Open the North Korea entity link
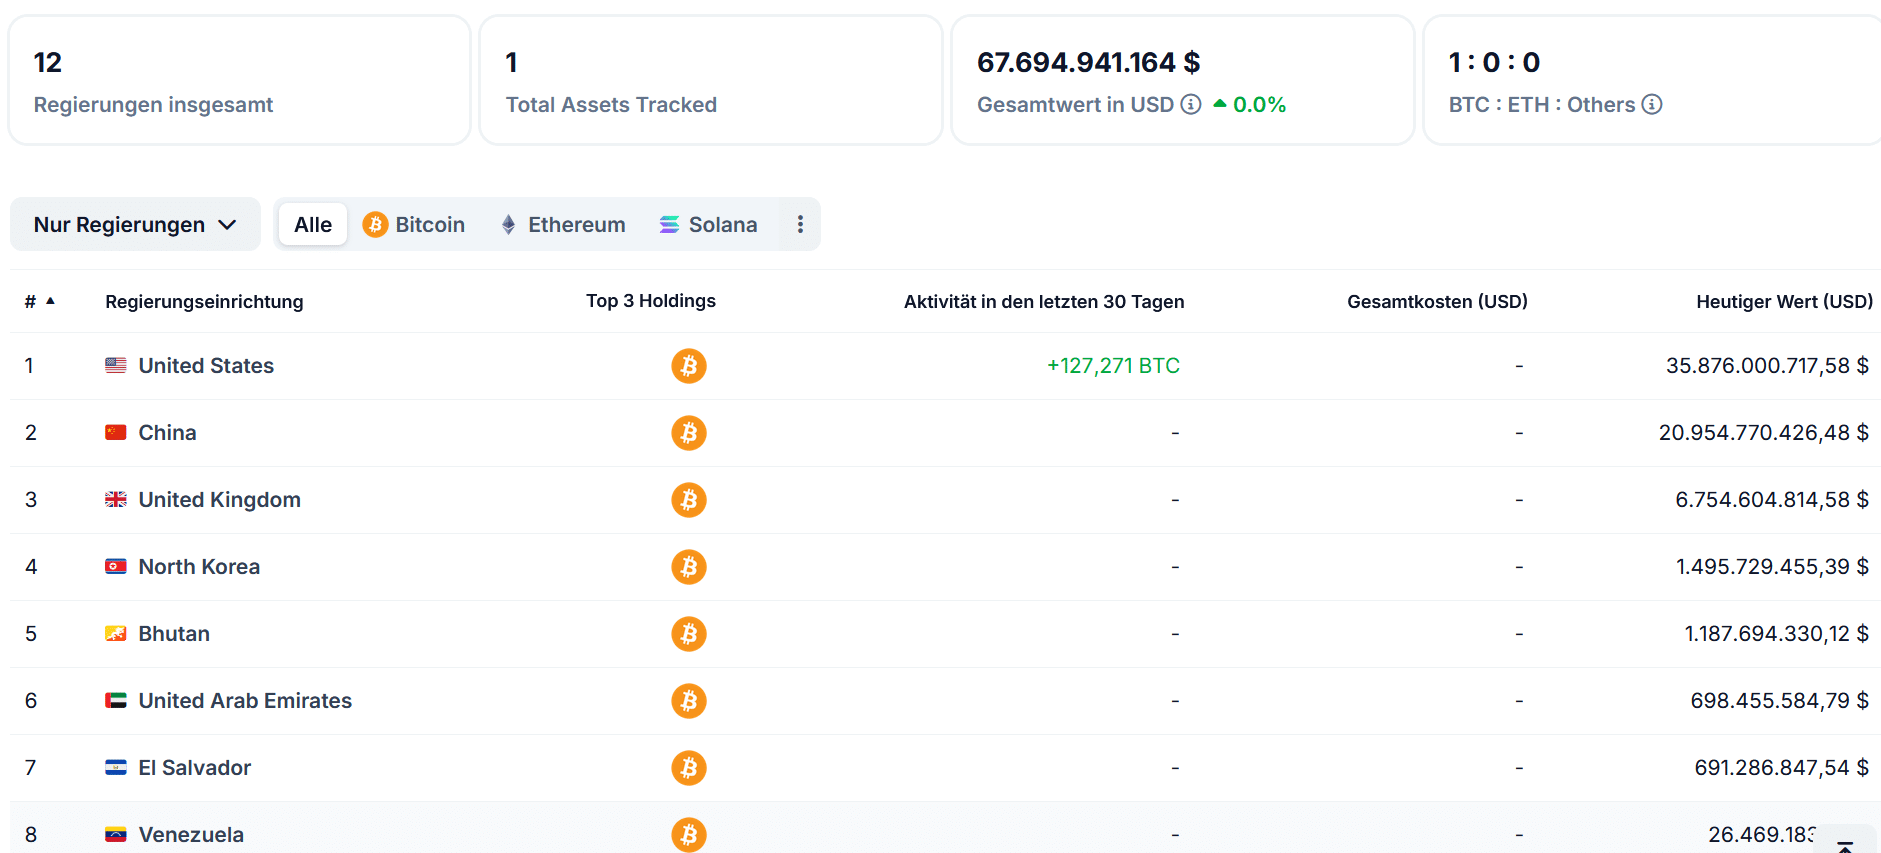 (199, 567)
